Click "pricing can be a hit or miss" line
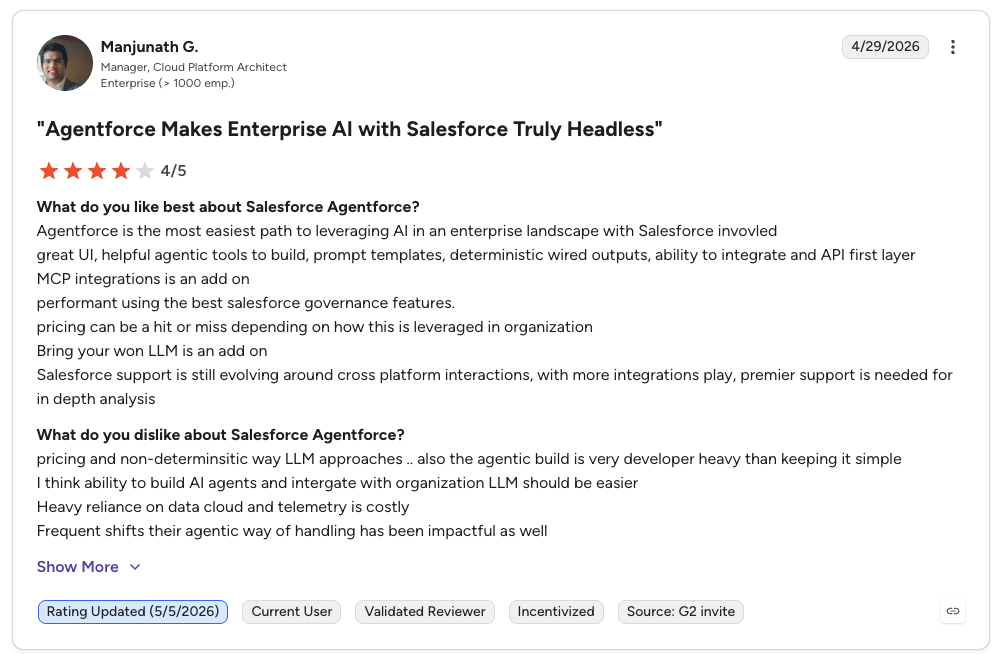The height and width of the screenshot is (654, 1000). [314, 327]
